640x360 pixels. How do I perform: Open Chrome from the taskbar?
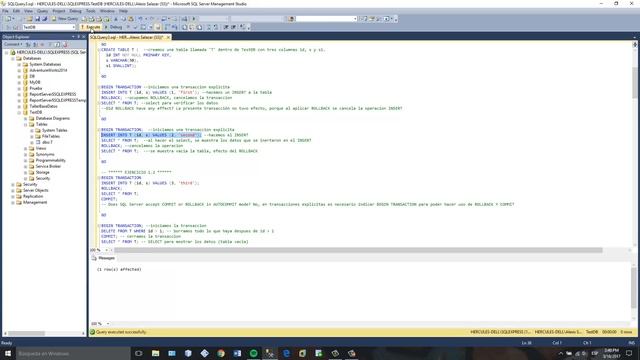[x=221, y=353]
